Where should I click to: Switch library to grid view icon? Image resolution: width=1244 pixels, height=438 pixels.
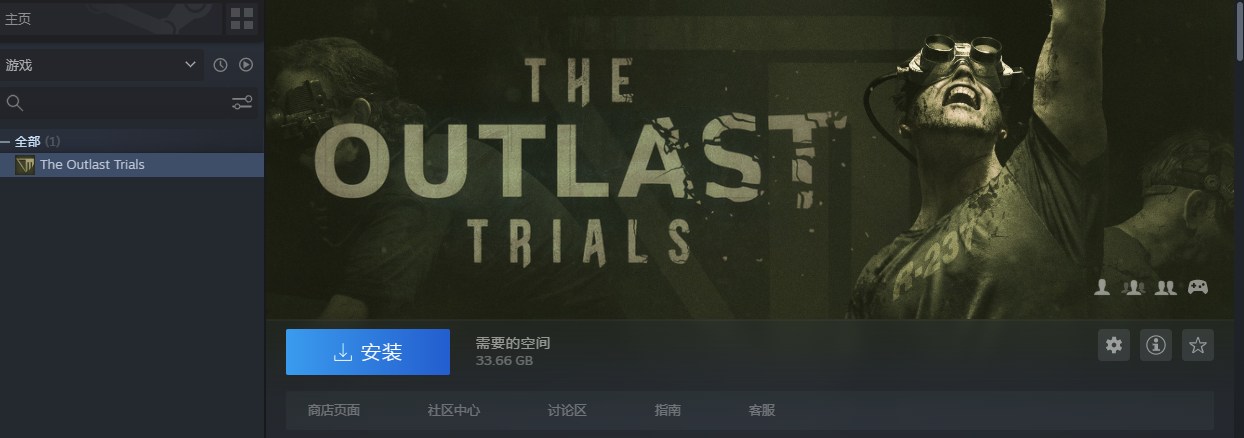[242, 18]
